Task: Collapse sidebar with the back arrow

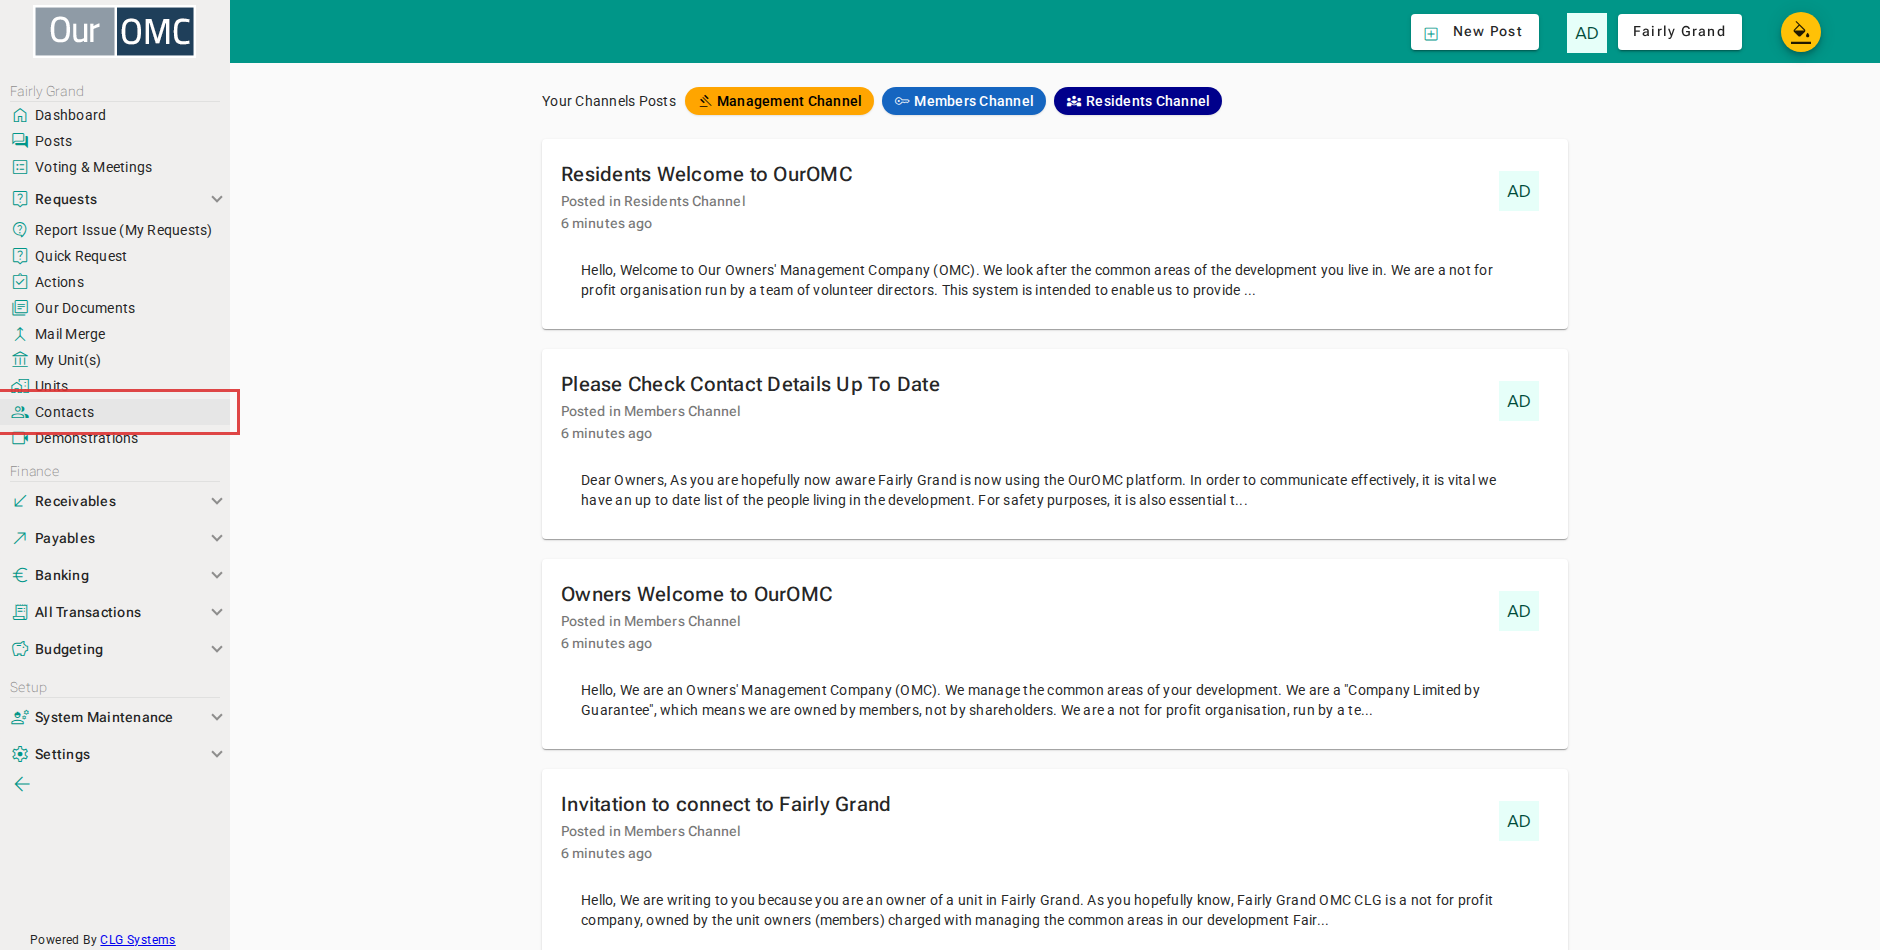Action: point(22,784)
